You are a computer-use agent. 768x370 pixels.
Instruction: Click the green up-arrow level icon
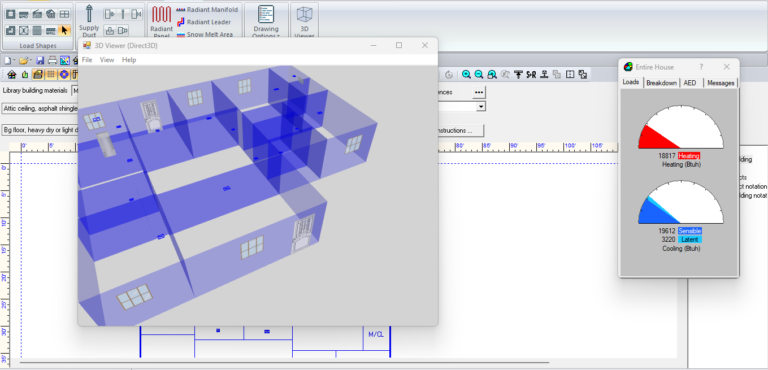click(25, 74)
